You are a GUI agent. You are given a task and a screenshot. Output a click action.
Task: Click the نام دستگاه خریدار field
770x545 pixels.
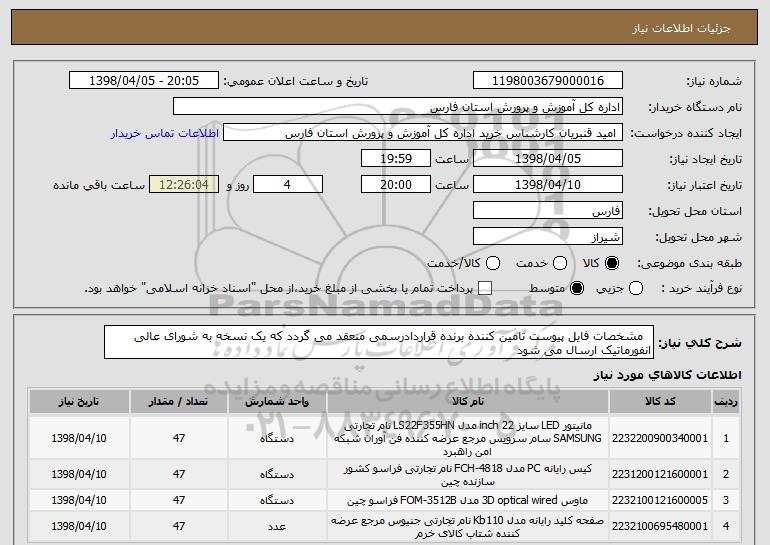398,107
